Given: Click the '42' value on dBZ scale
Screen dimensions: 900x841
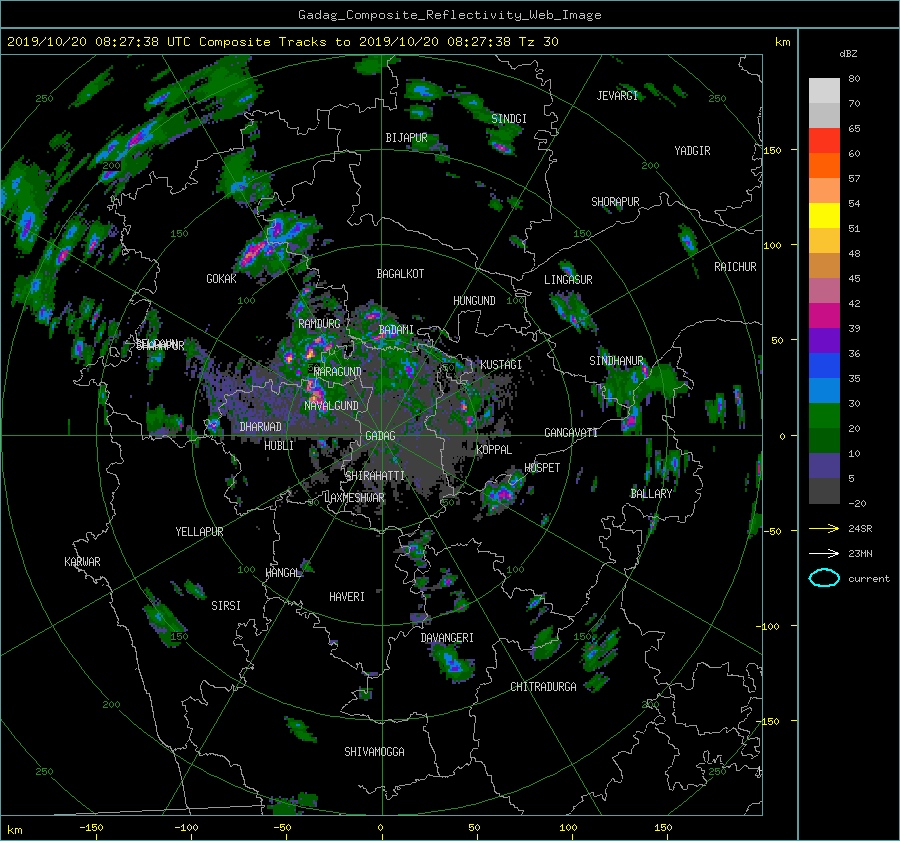Looking at the screenshot, I should [854, 304].
